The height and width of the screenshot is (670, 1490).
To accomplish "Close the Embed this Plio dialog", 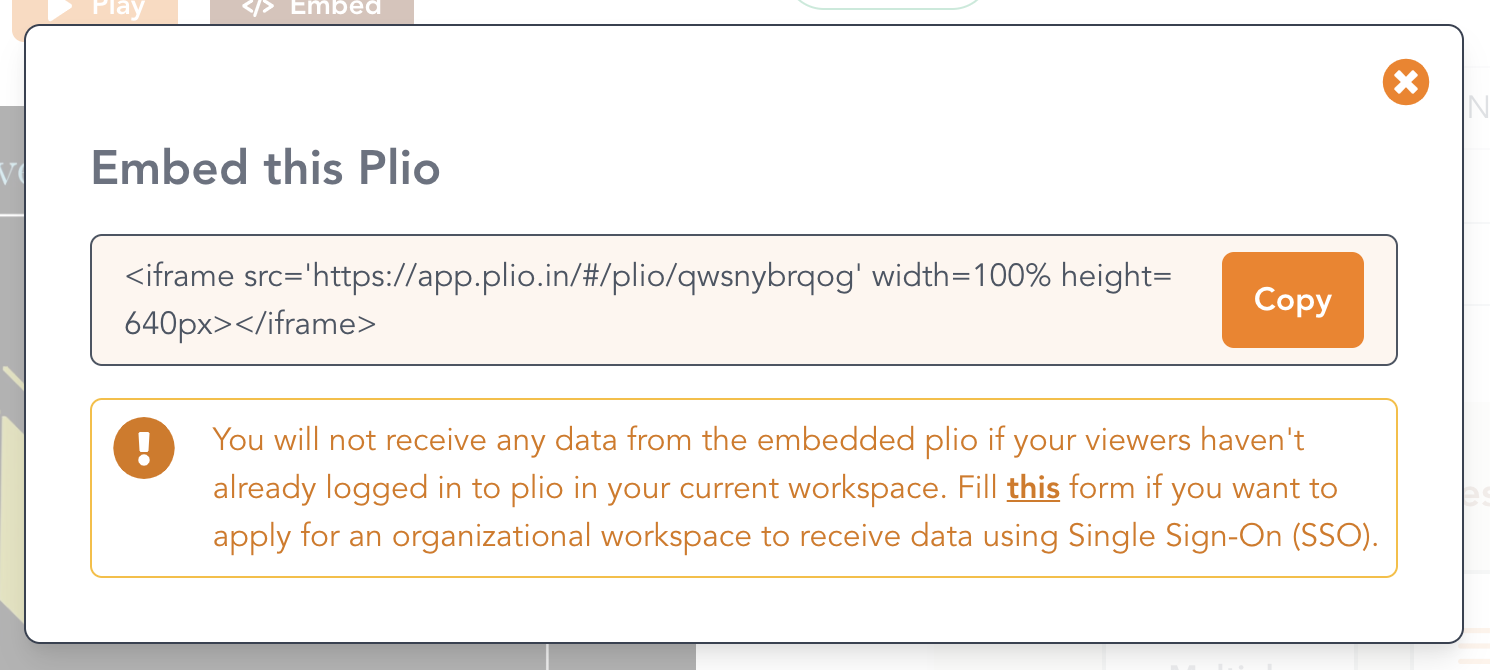I will tap(1406, 82).
